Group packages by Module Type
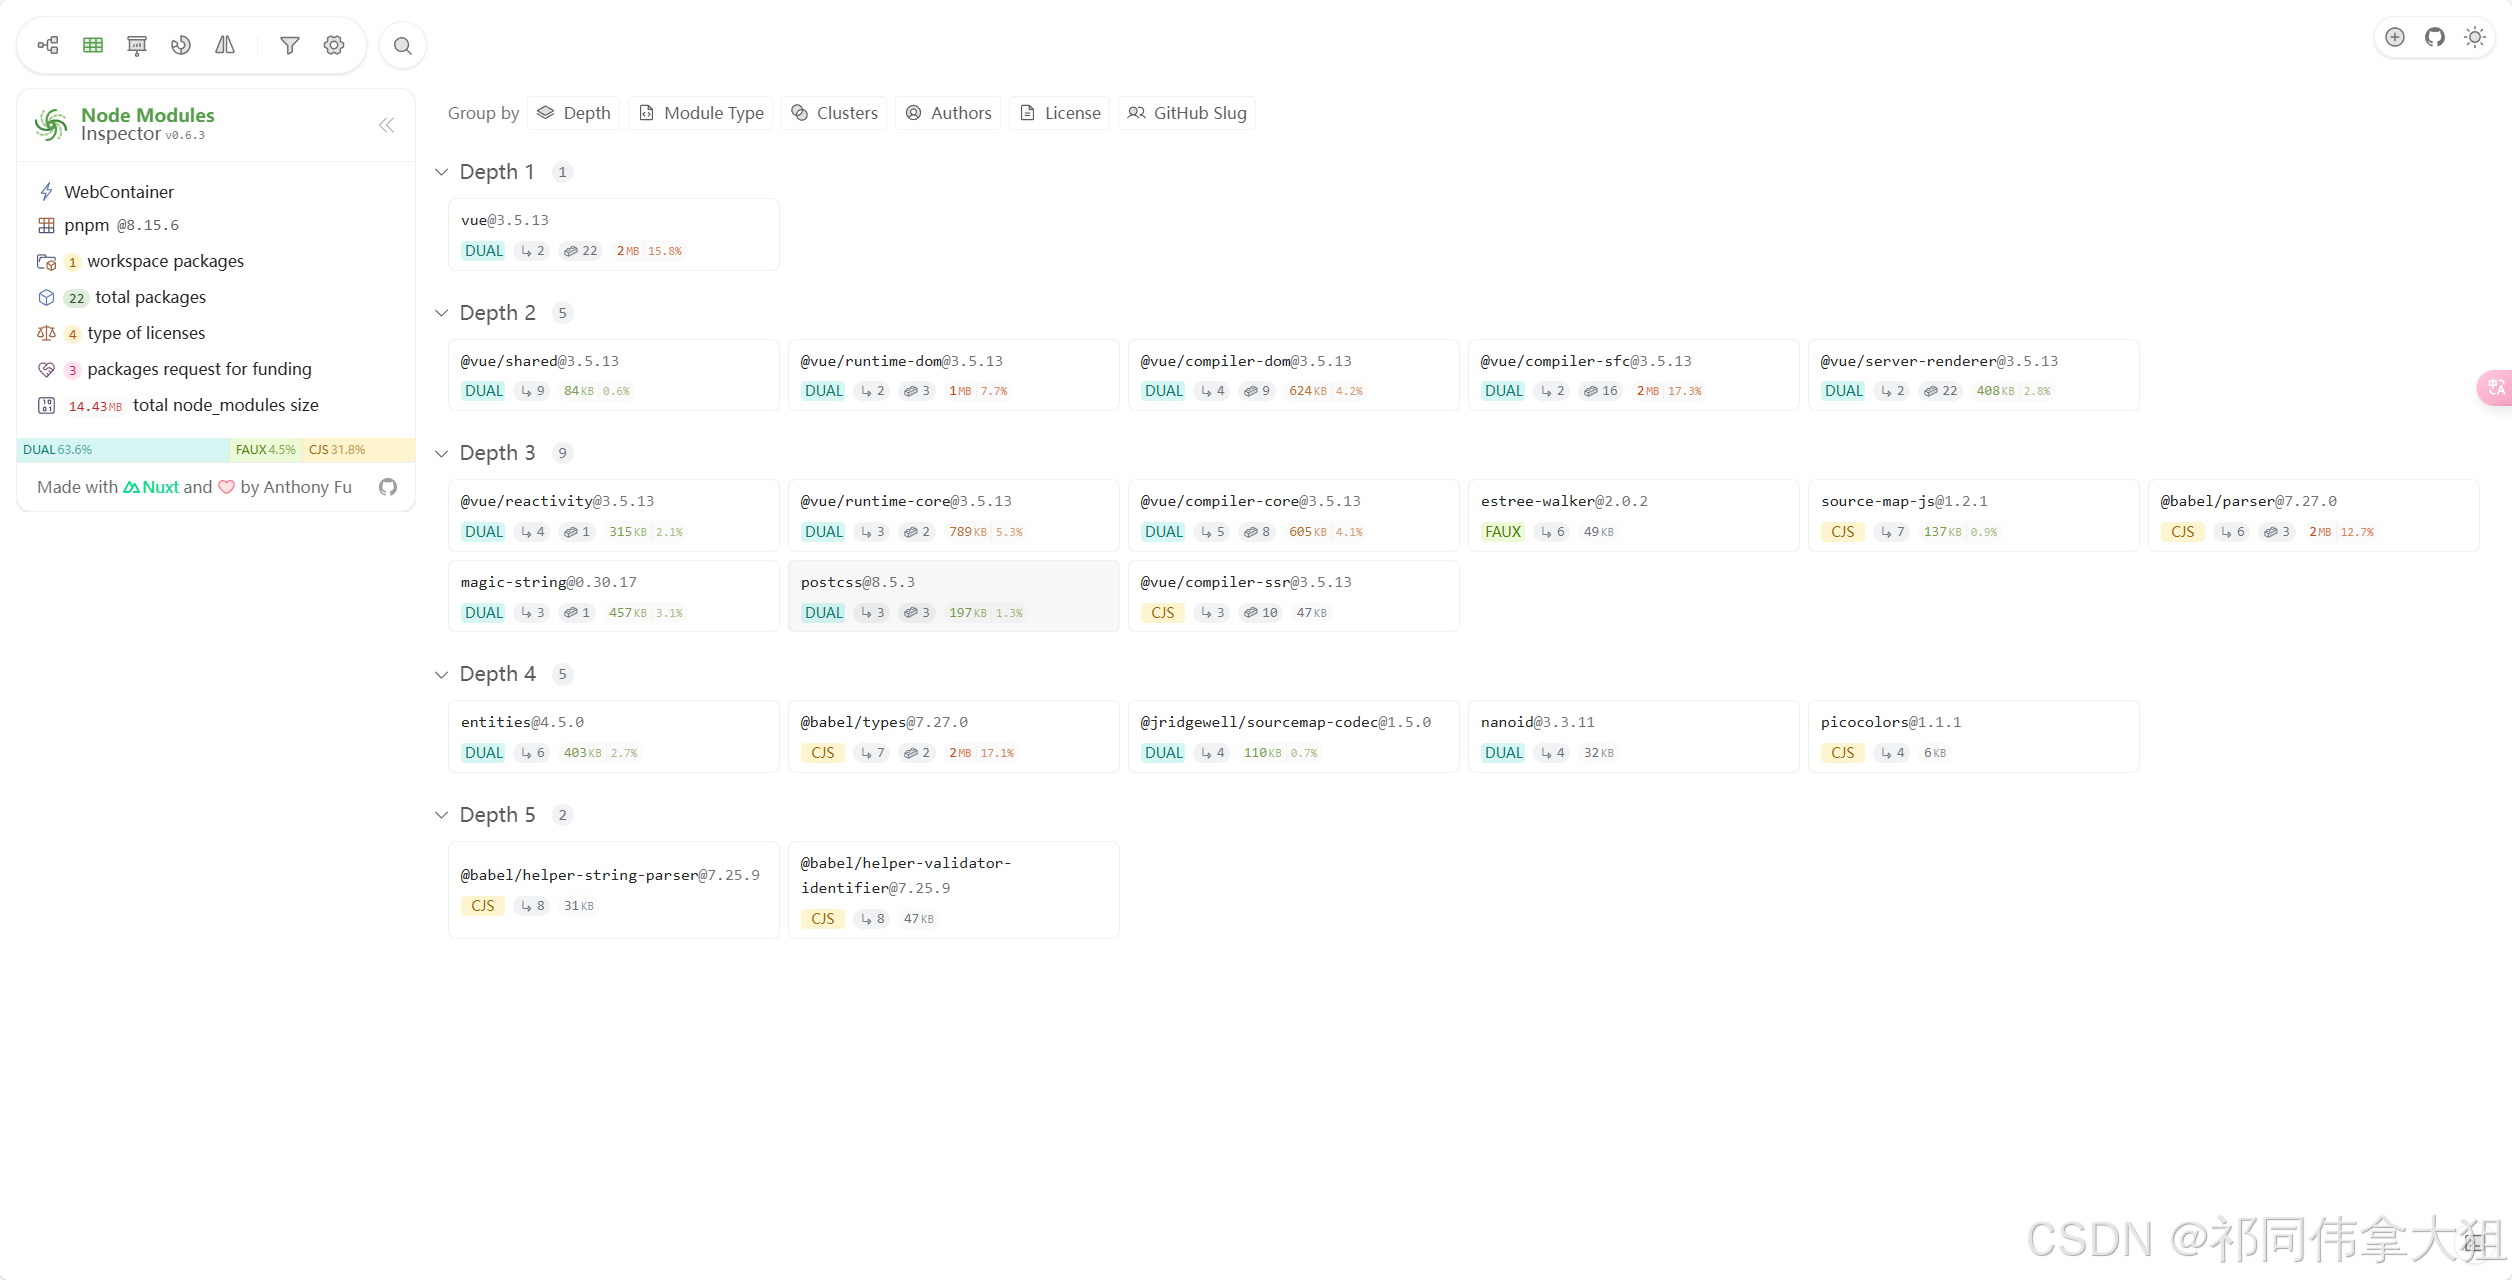This screenshot has width=2512, height=1280. click(702, 113)
